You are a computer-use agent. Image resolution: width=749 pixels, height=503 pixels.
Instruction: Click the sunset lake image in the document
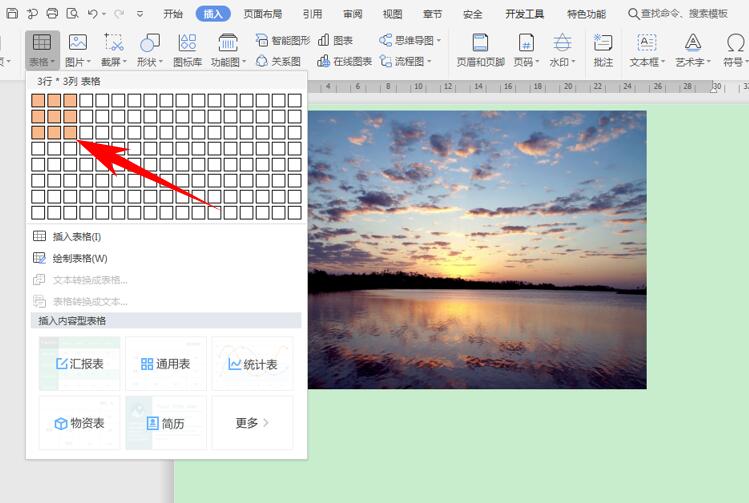point(477,250)
